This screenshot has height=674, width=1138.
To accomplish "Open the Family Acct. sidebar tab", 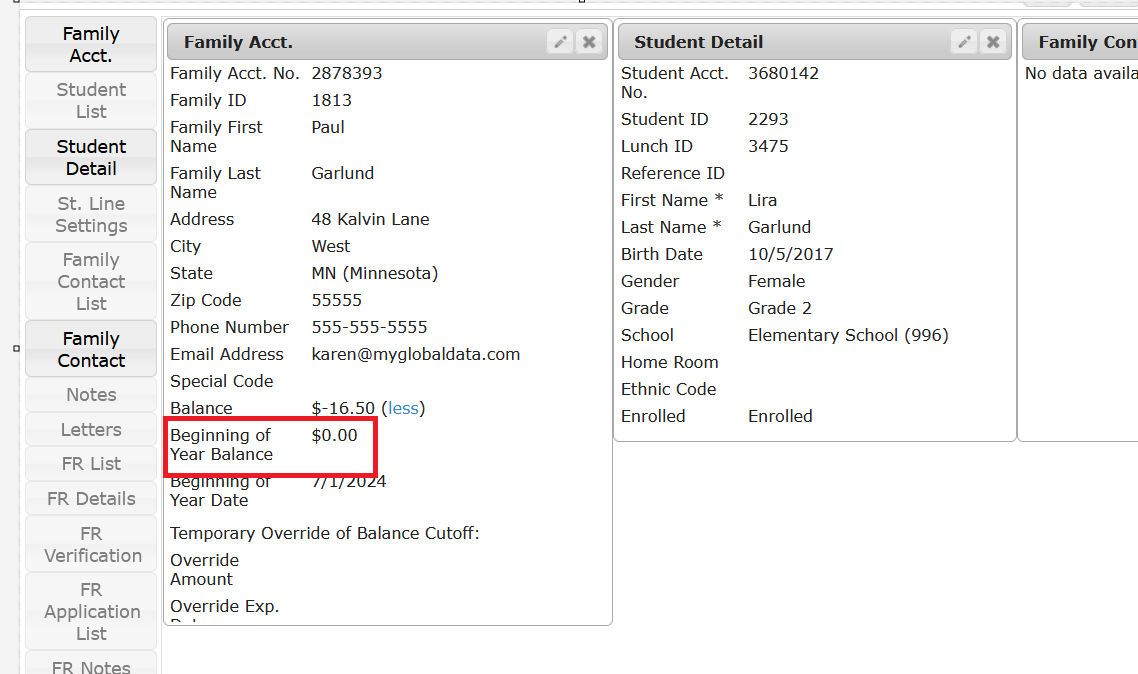I will [x=91, y=45].
